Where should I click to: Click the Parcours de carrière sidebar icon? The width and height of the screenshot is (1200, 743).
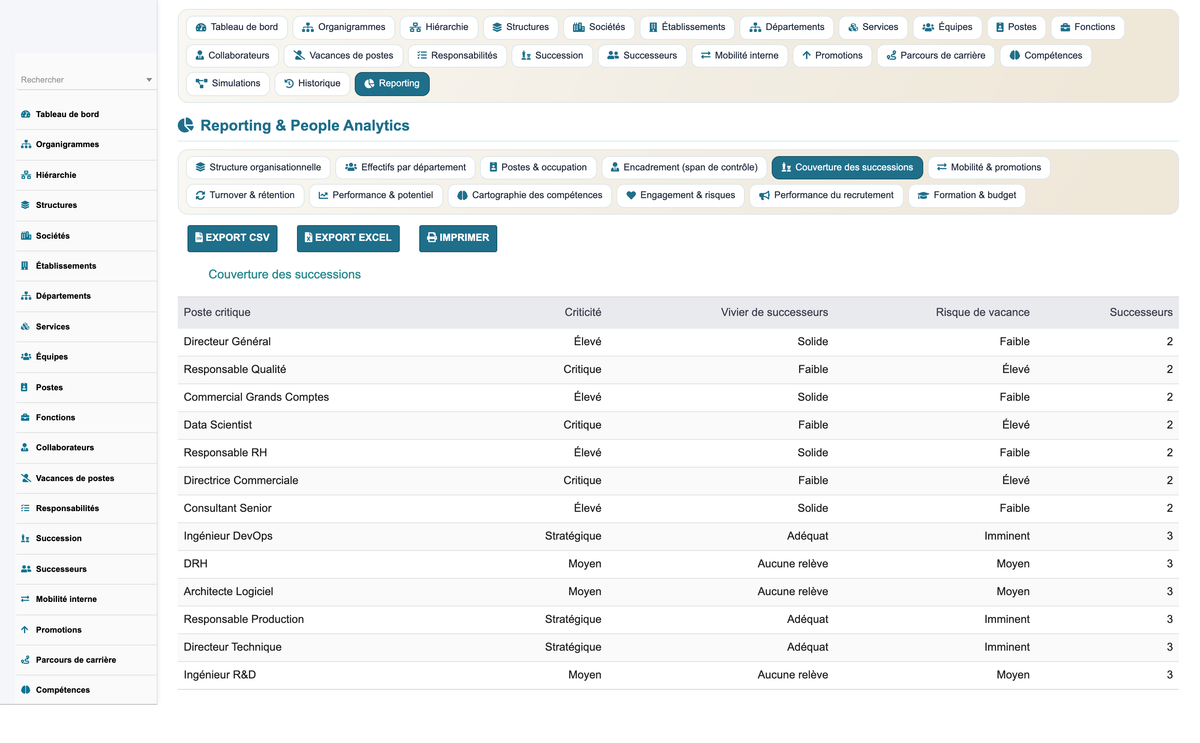25,660
